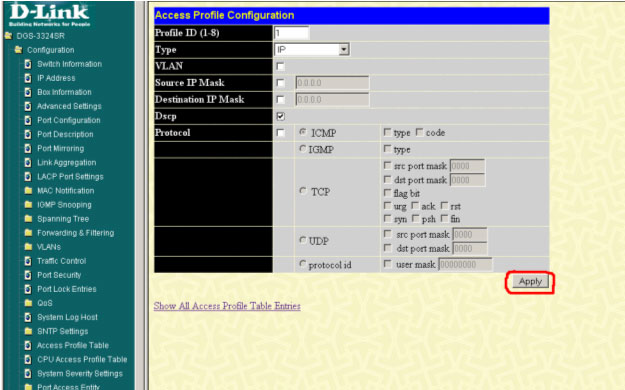Viewport: 625px width, 390px height.
Task: Click the IP Address page icon
Action: (x=28, y=78)
